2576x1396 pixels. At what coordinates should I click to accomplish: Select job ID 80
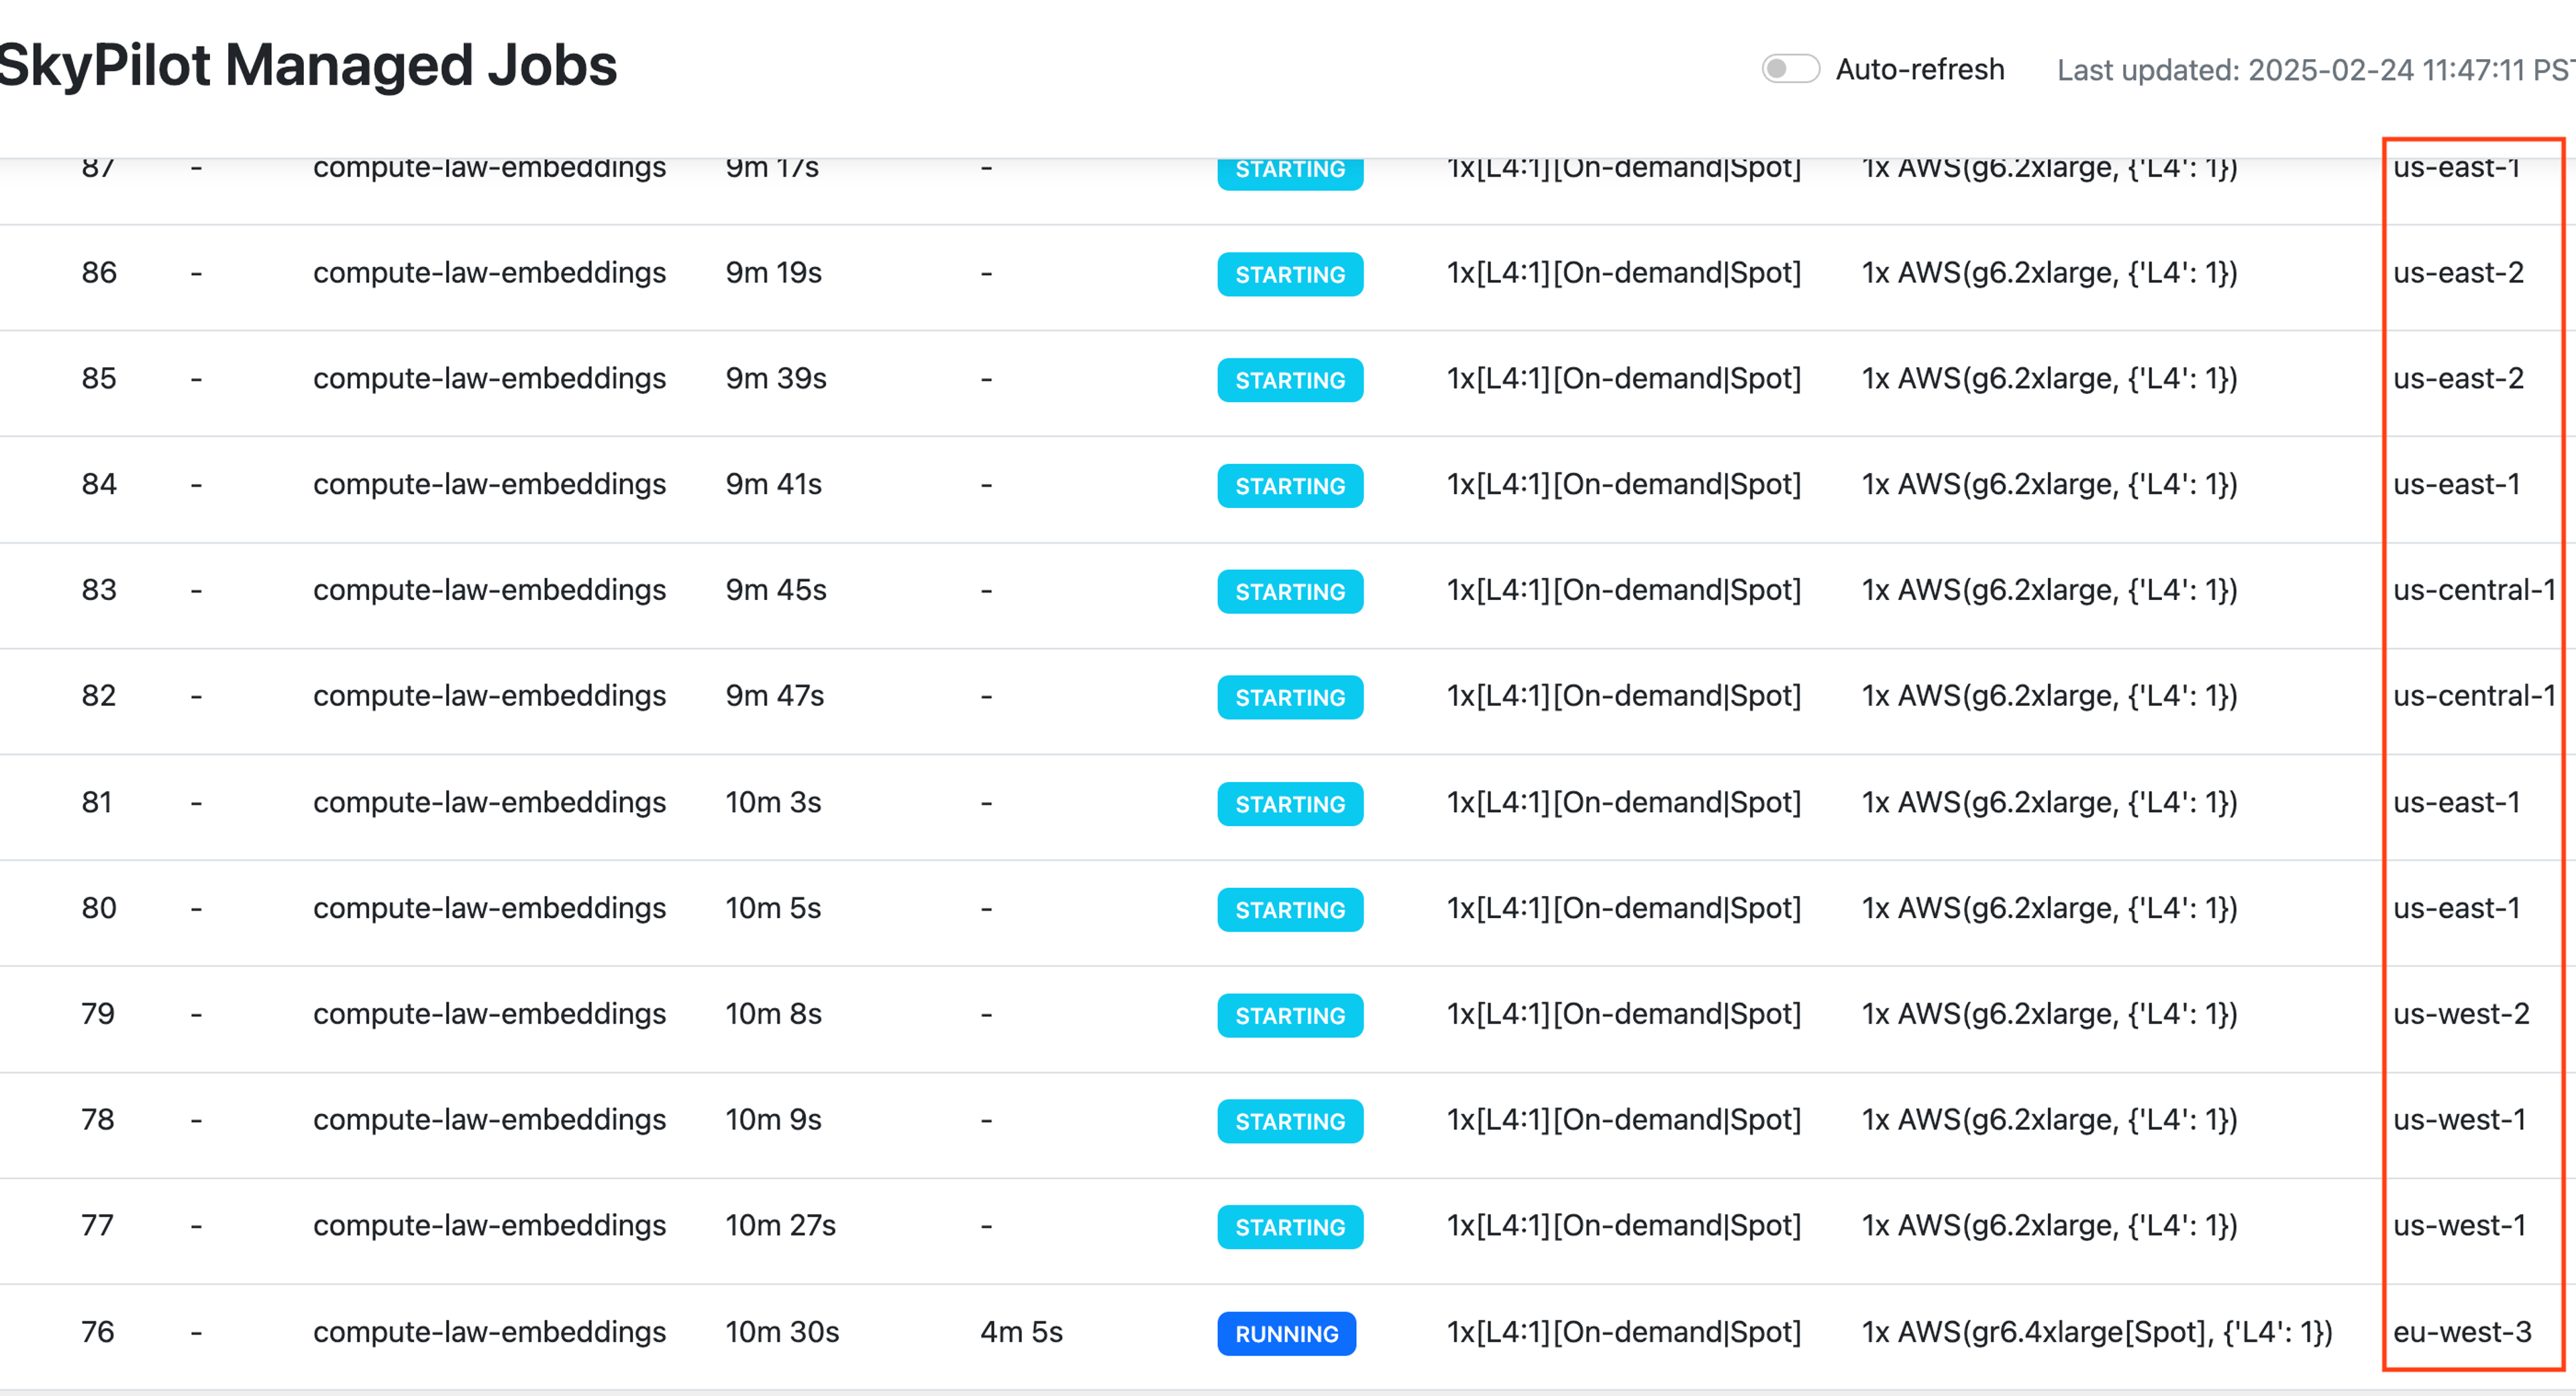tap(99, 909)
